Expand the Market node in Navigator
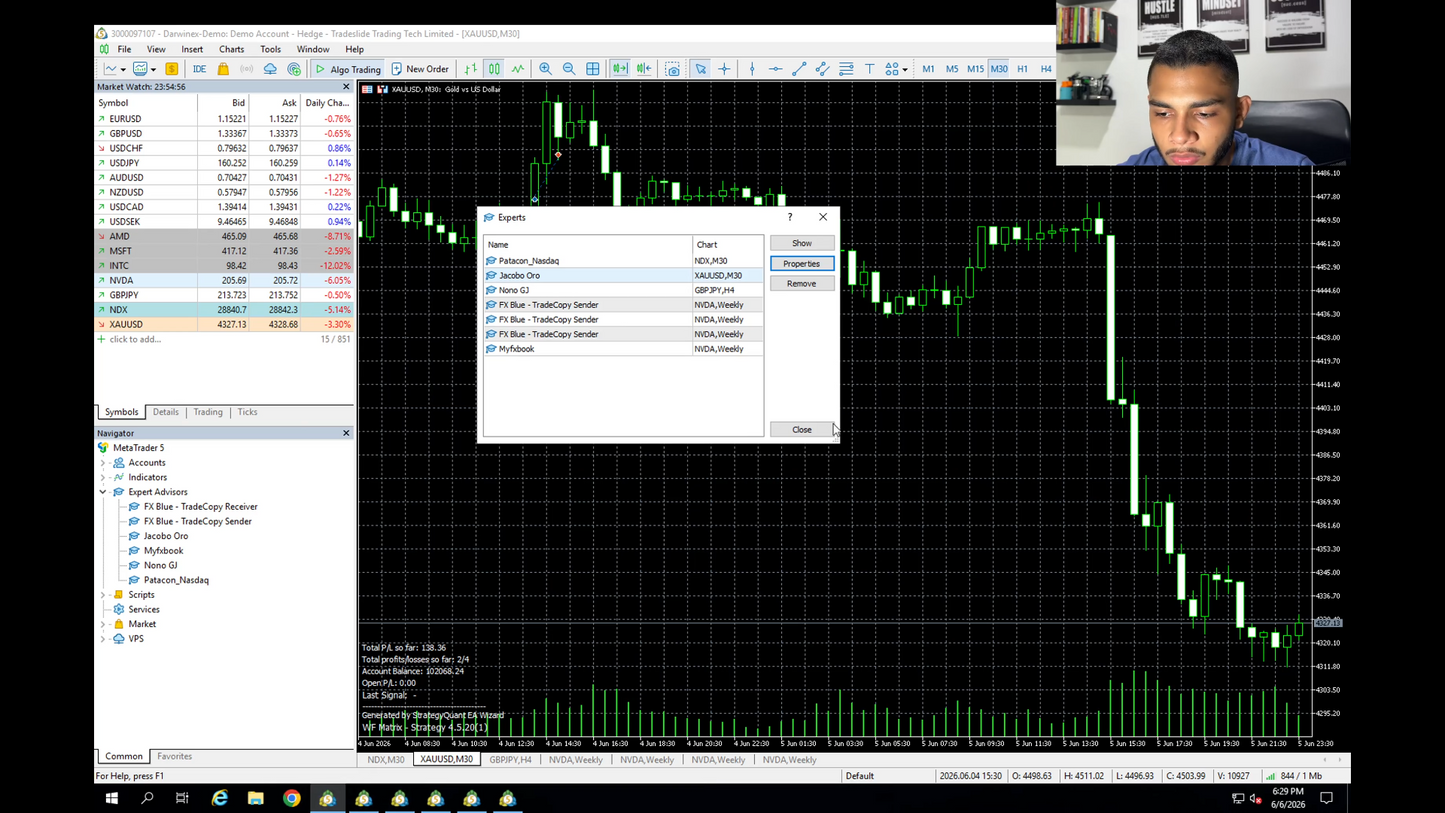Viewport: 1445px width, 813px height. pos(103,624)
